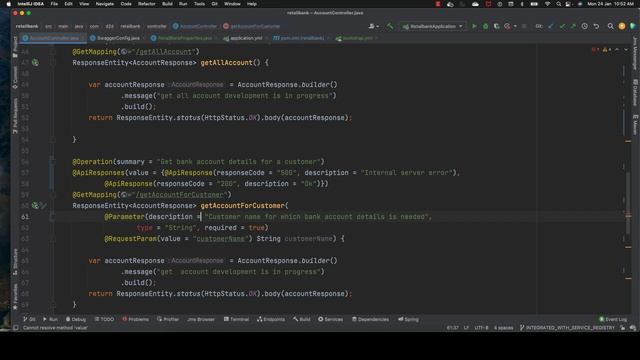This screenshot has height=360, width=640.
Task: Push commits with Git arrow icon
Action: click(x=573, y=26)
